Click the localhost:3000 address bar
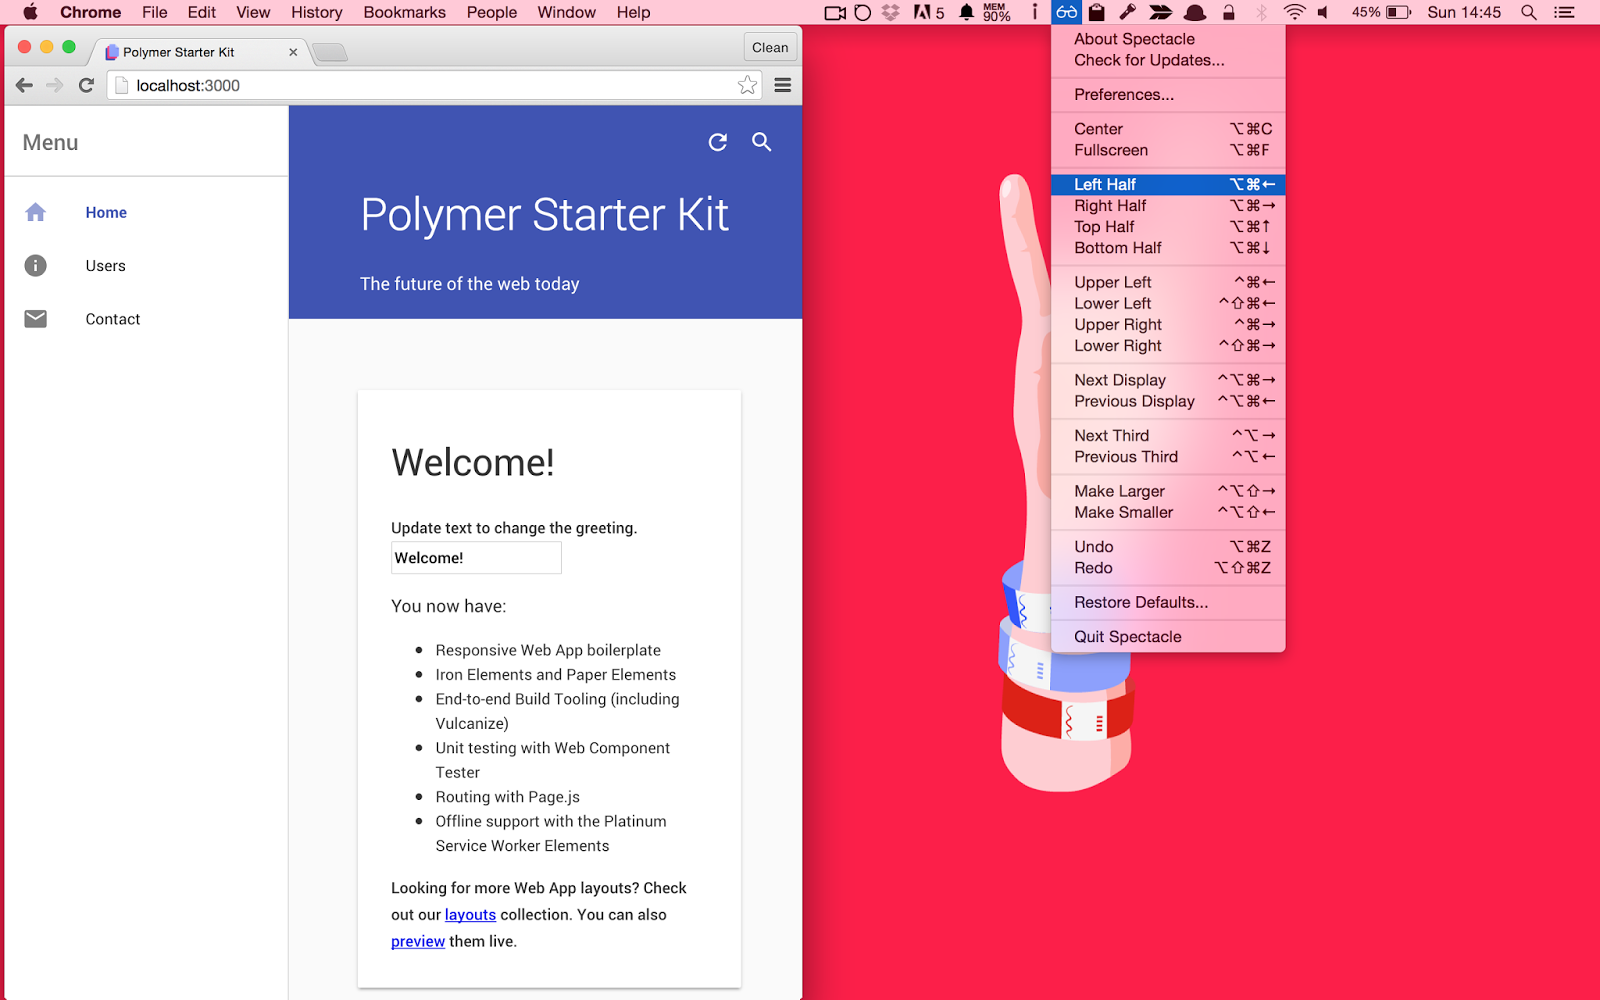 [434, 85]
